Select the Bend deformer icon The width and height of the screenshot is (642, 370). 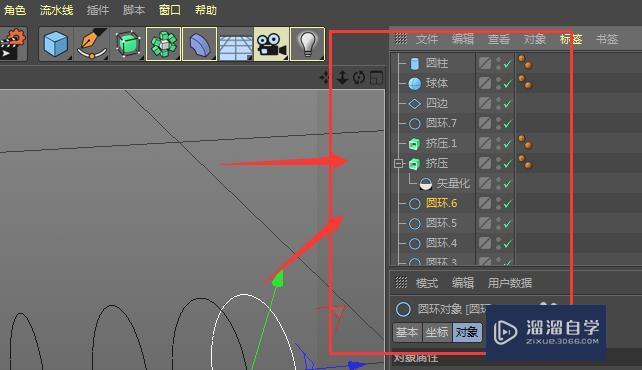pos(199,44)
